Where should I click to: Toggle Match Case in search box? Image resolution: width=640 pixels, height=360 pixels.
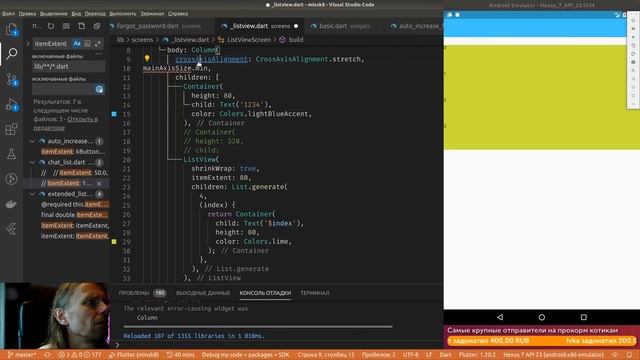point(77,43)
